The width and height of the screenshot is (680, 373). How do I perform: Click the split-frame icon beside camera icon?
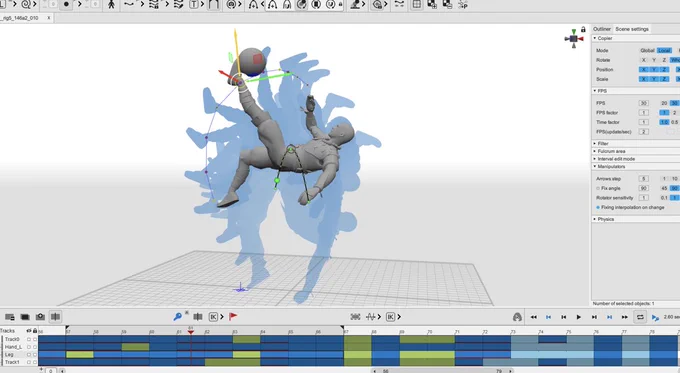(x=56, y=317)
